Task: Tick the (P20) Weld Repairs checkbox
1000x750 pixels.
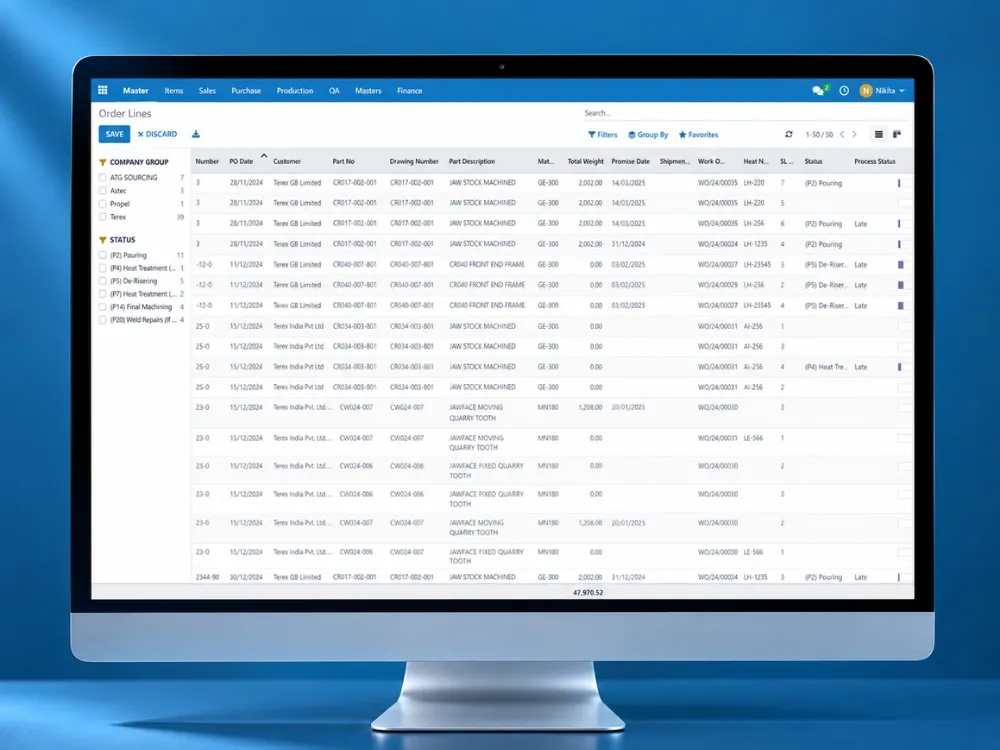Action: [x=103, y=320]
